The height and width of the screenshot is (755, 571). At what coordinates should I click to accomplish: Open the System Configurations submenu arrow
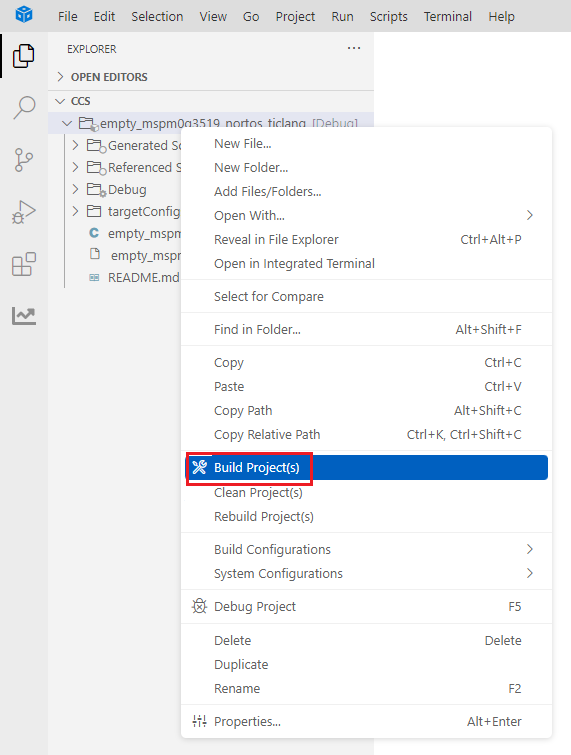point(530,573)
